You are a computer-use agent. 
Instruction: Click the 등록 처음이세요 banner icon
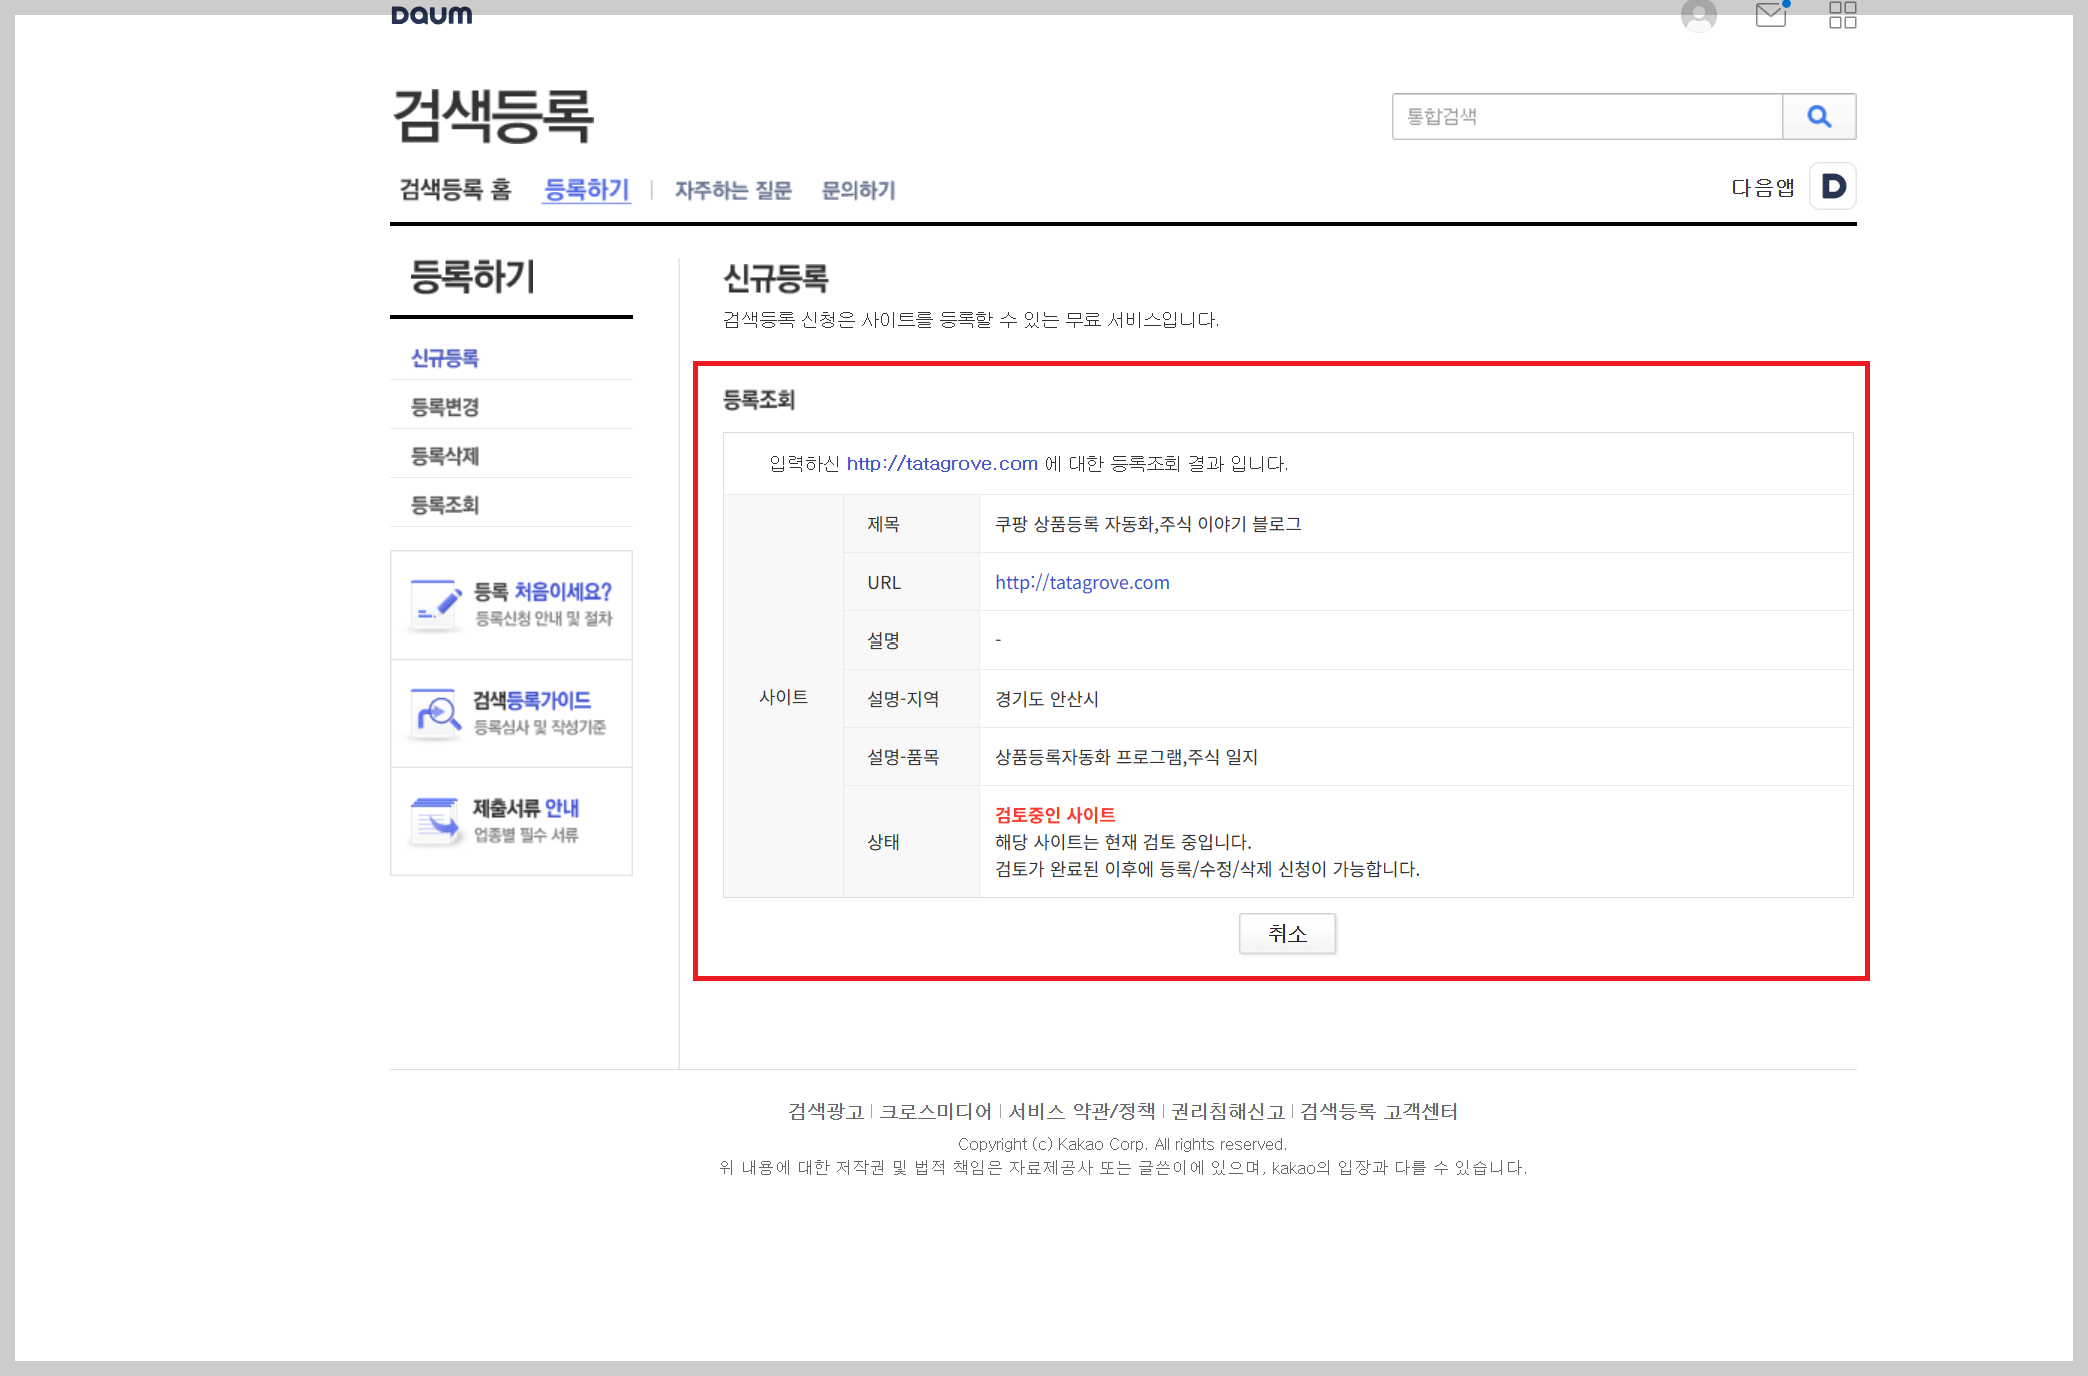(x=436, y=604)
